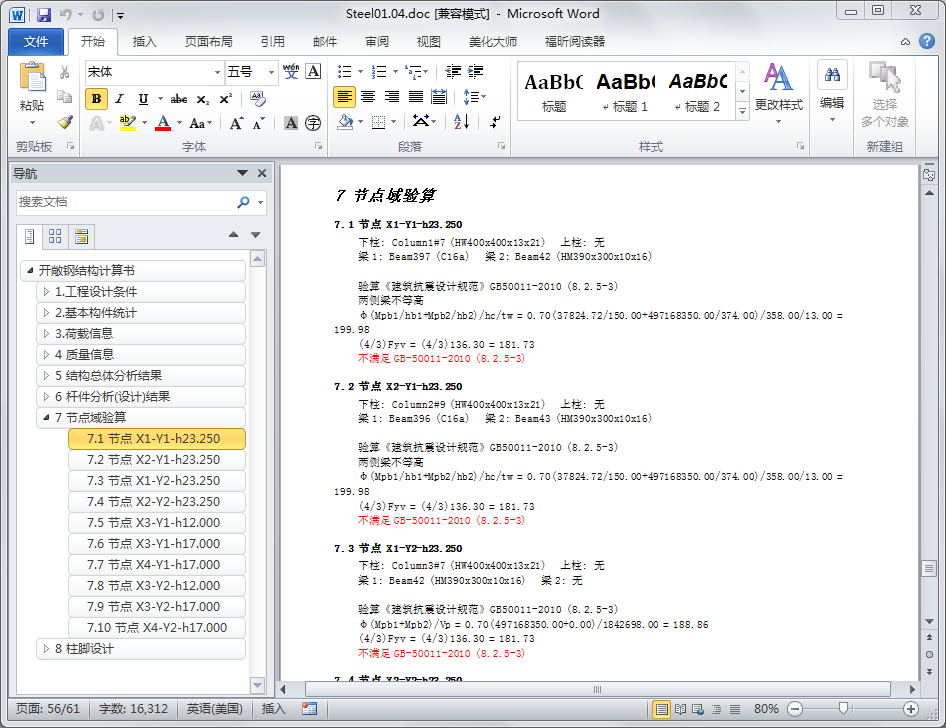
Task: Center-align text with the center alignment icon
Action: [368, 97]
